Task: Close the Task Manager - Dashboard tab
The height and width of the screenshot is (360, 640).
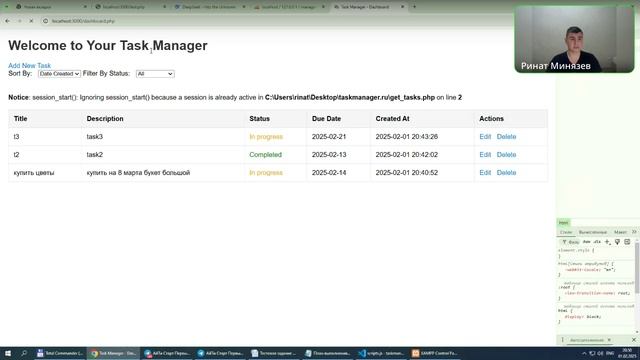Action: (x=402, y=7)
